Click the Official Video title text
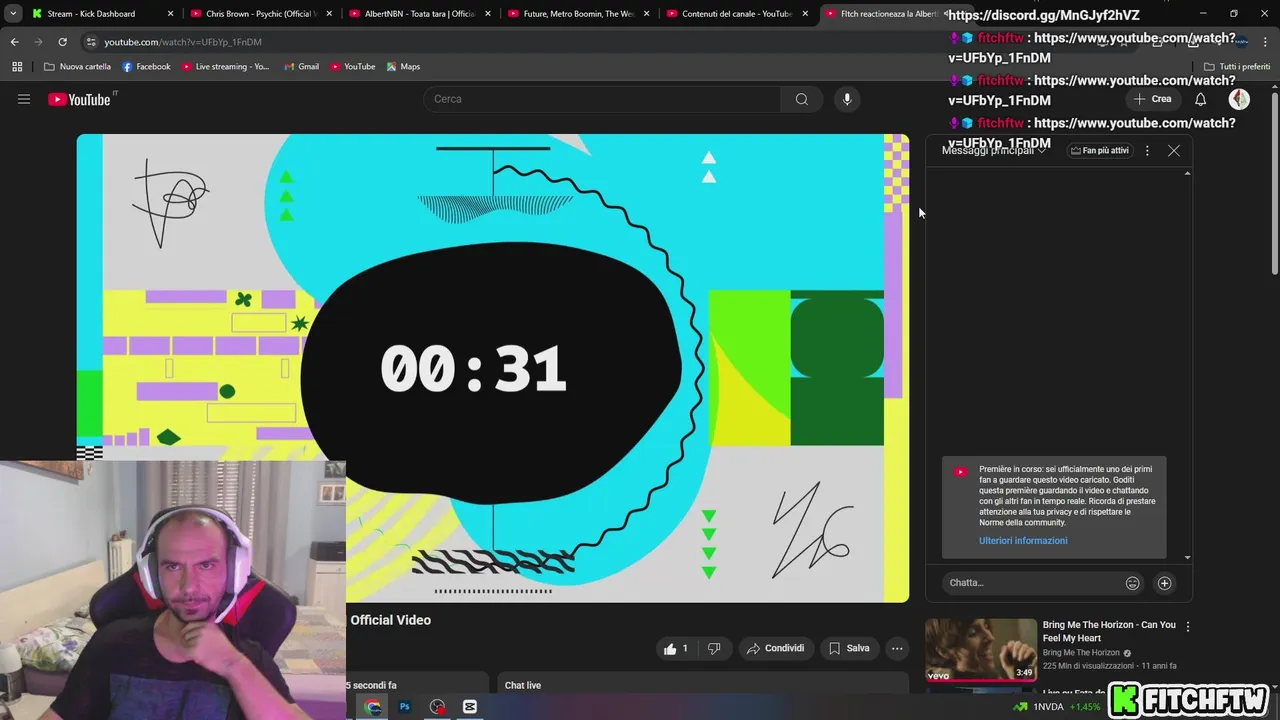The image size is (1280, 720). pyautogui.click(x=391, y=620)
